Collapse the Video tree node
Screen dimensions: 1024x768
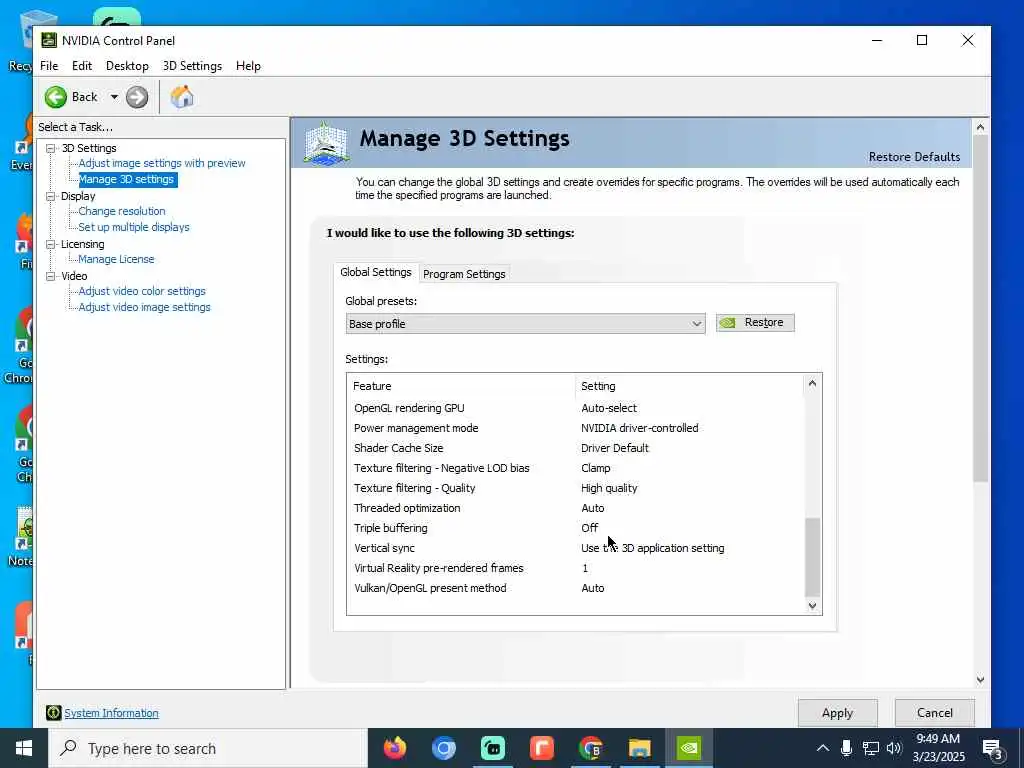point(50,276)
